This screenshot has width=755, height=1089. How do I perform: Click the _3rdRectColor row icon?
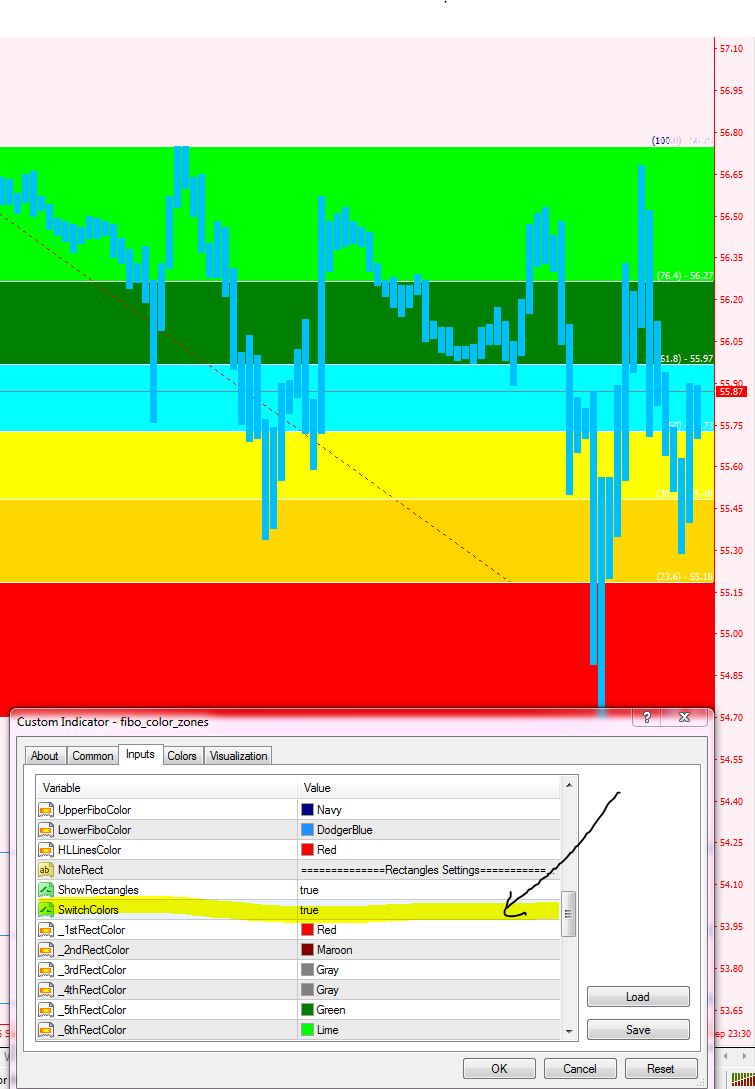pos(46,970)
